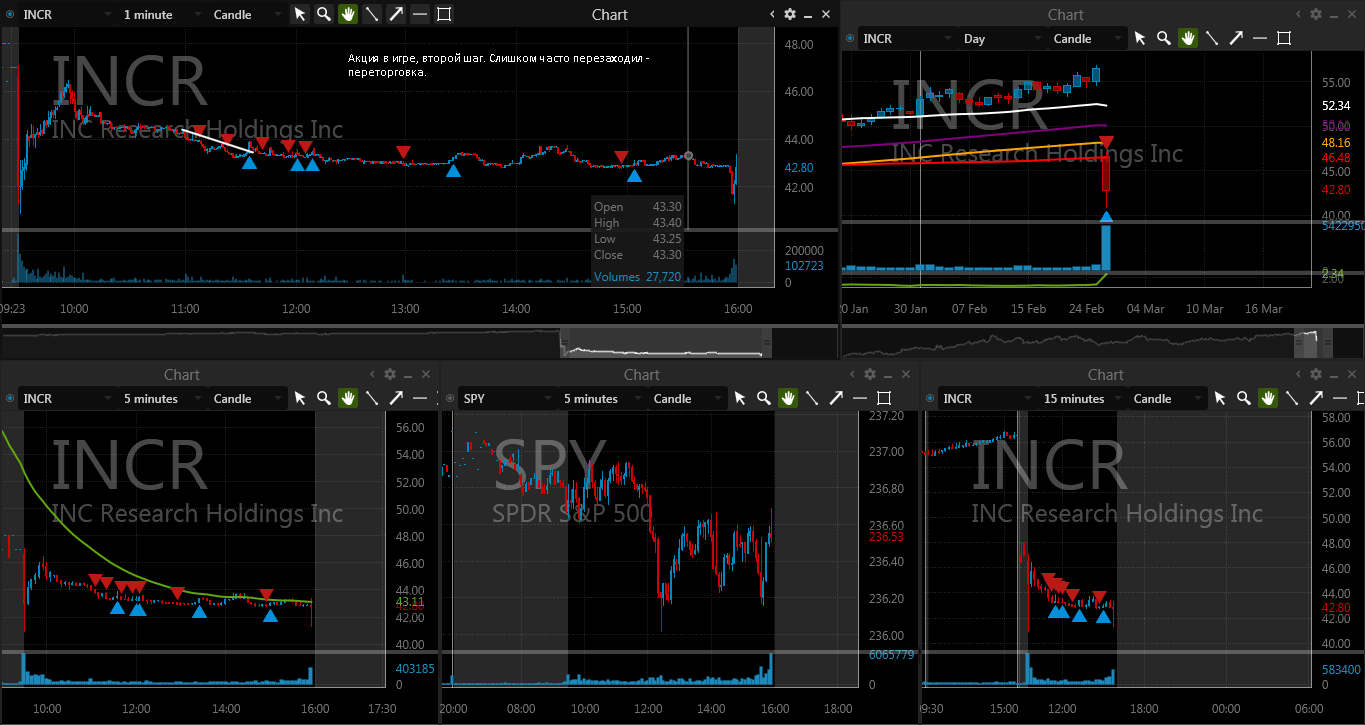Pick the trend line tool in the Day chart
Viewport: 1365px width, 725px height.
1212,38
